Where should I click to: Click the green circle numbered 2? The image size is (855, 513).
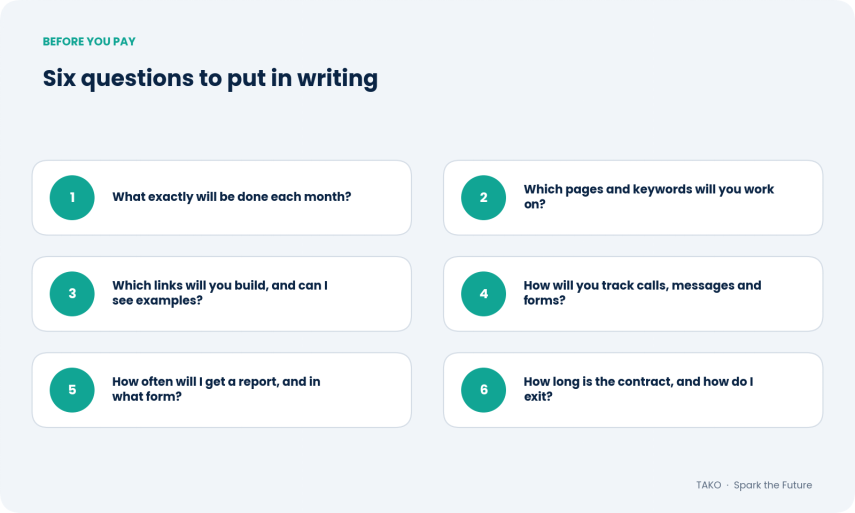(x=483, y=197)
